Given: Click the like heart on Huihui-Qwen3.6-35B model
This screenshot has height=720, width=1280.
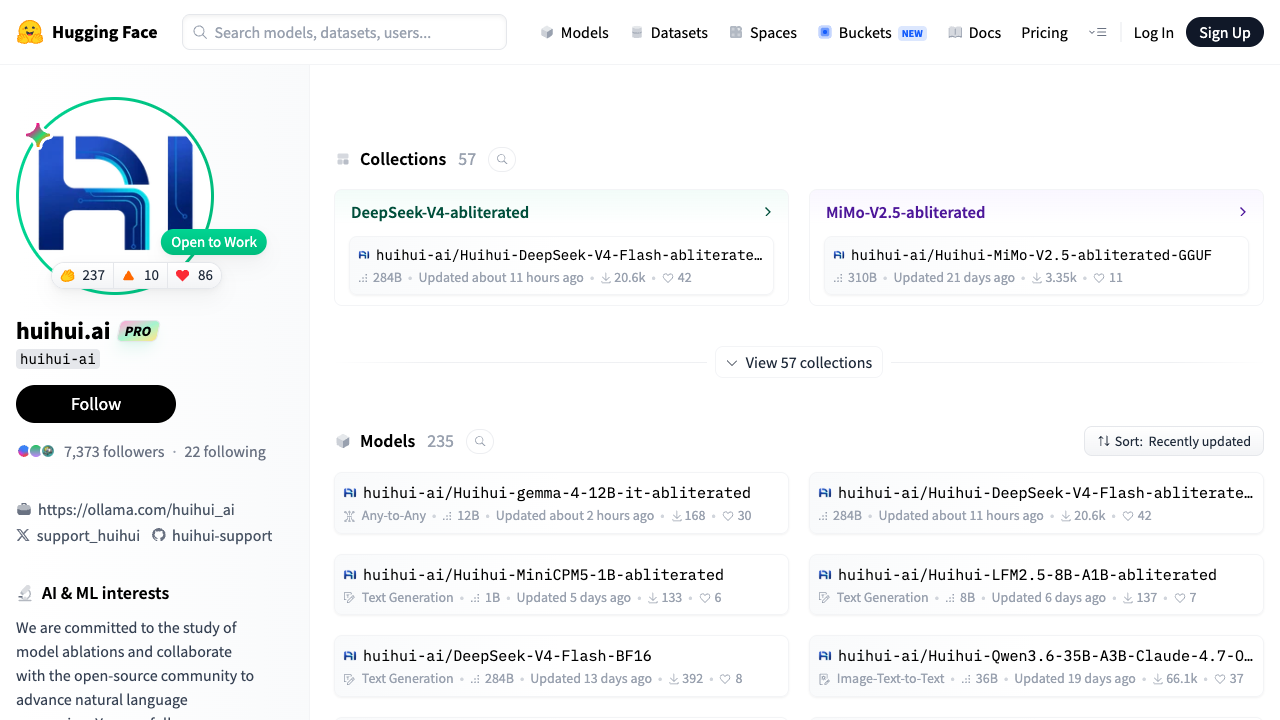Looking at the screenshot, I should pos(1222,679).
